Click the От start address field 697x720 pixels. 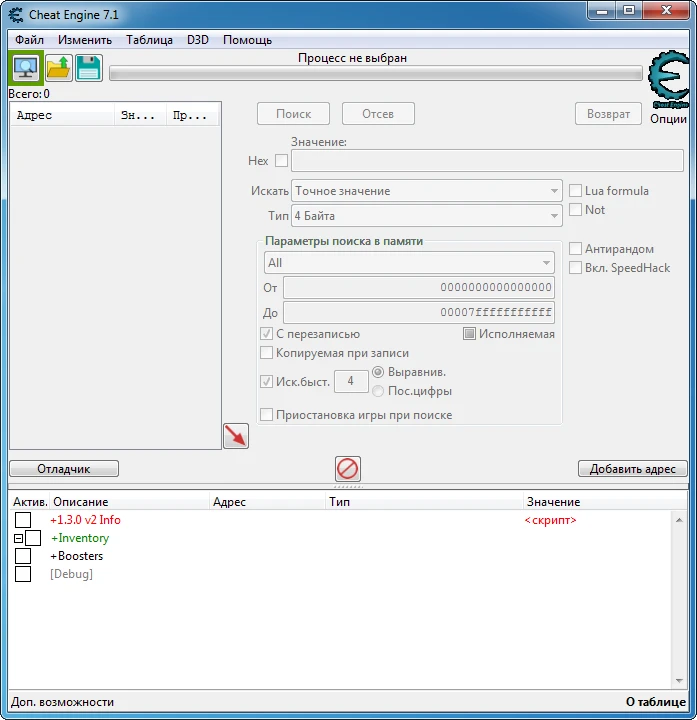(x=419, y=287)
